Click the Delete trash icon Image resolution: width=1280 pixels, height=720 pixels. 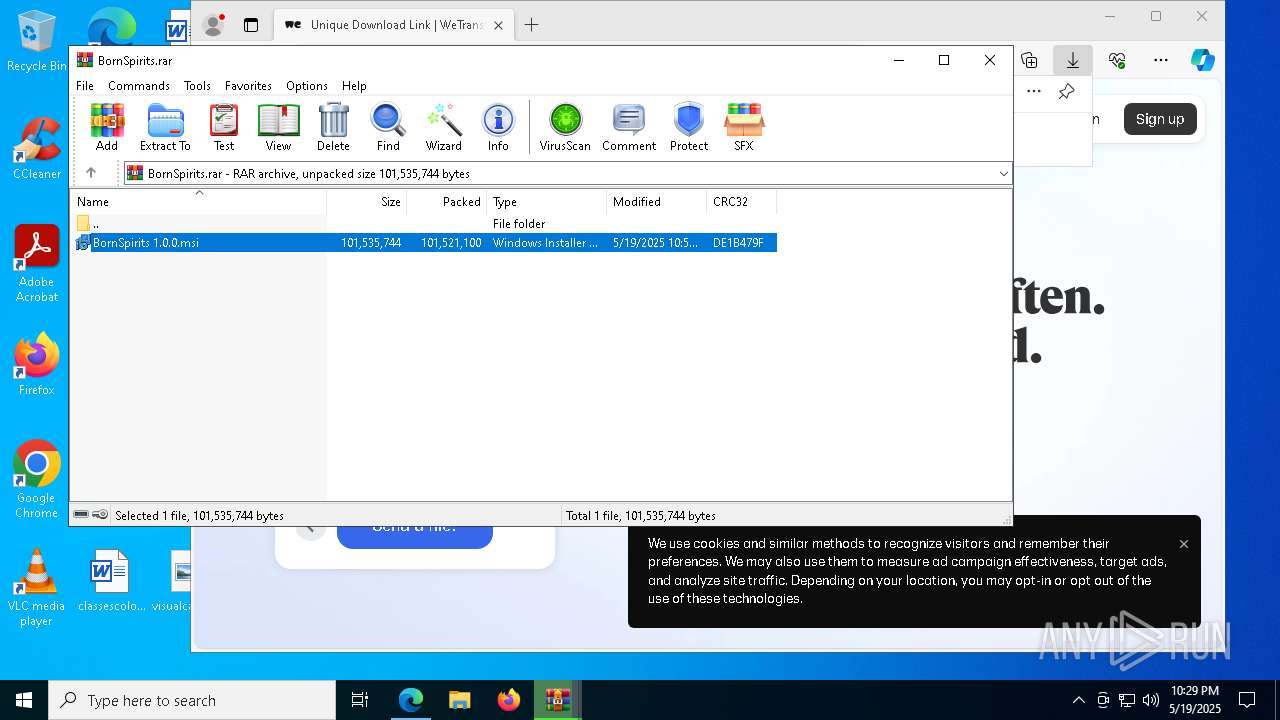(x=333, y=127)
